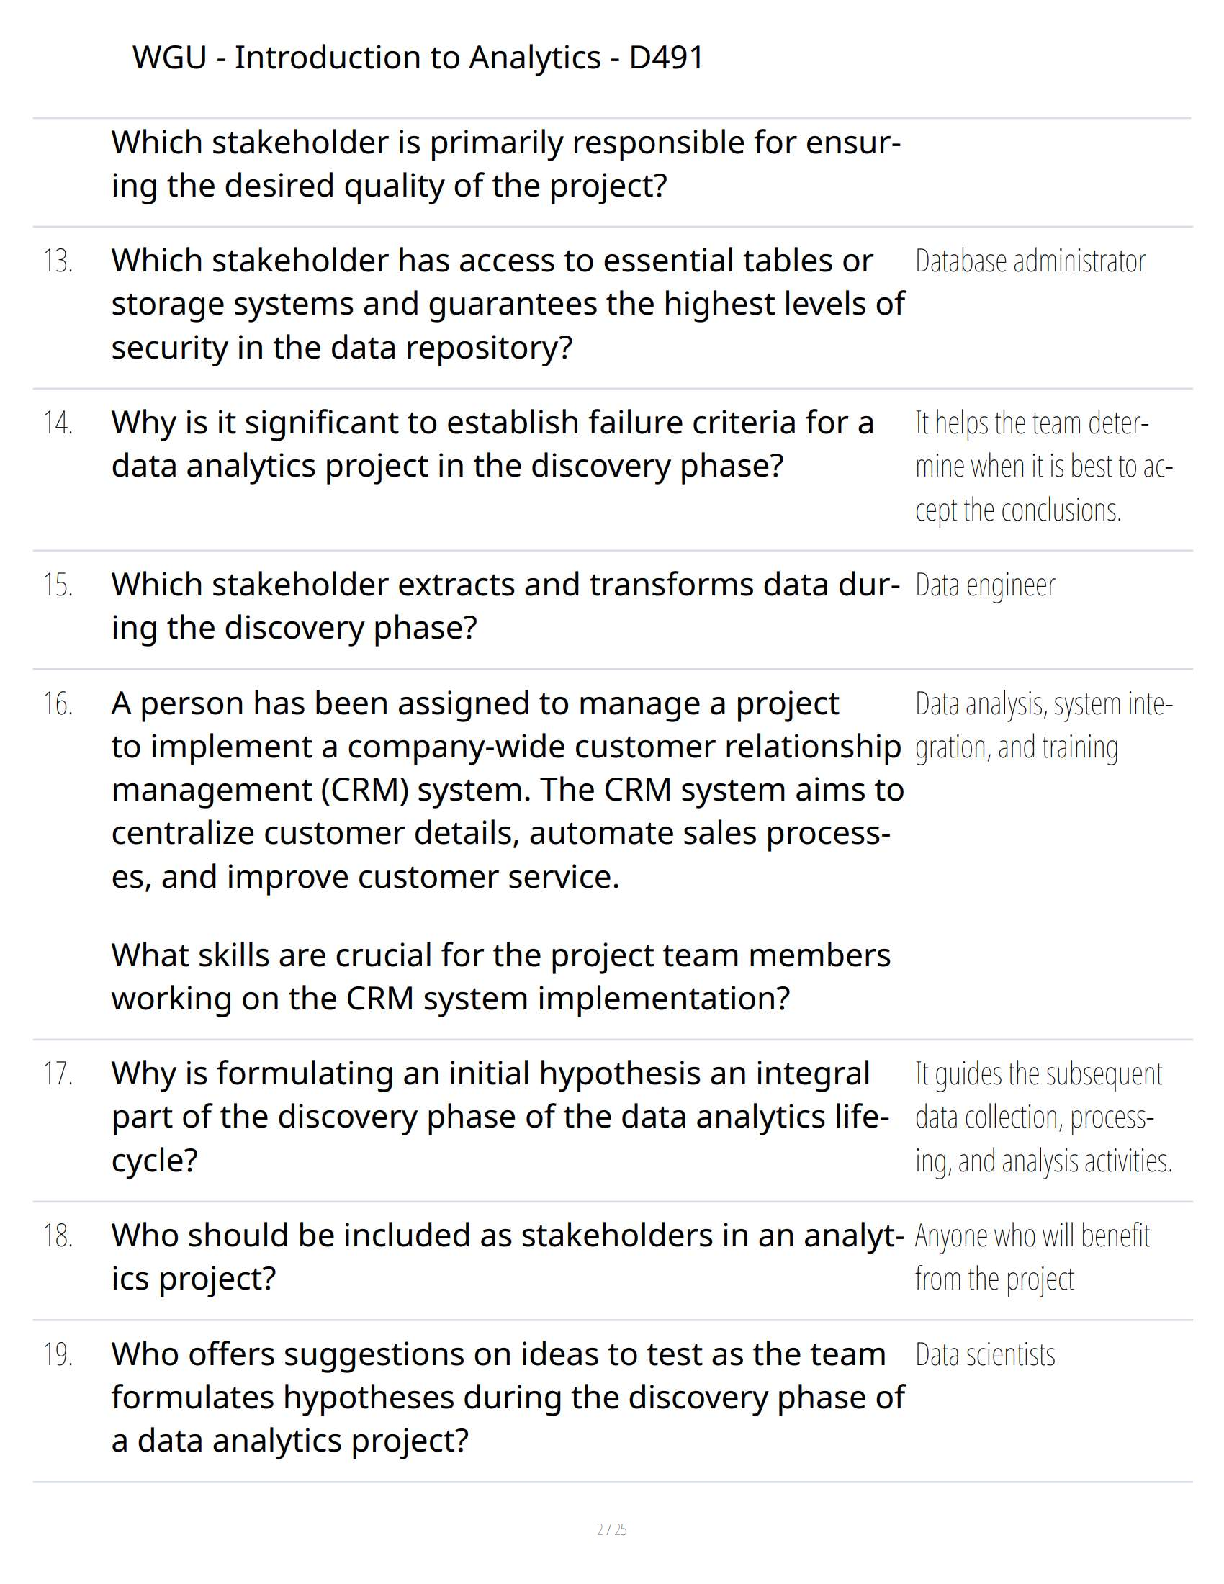Select the answer 'Anyone who will benefit'
This screenshot has width=1224, height=1584.
pyautogui.click(x=1032, y=1258)
